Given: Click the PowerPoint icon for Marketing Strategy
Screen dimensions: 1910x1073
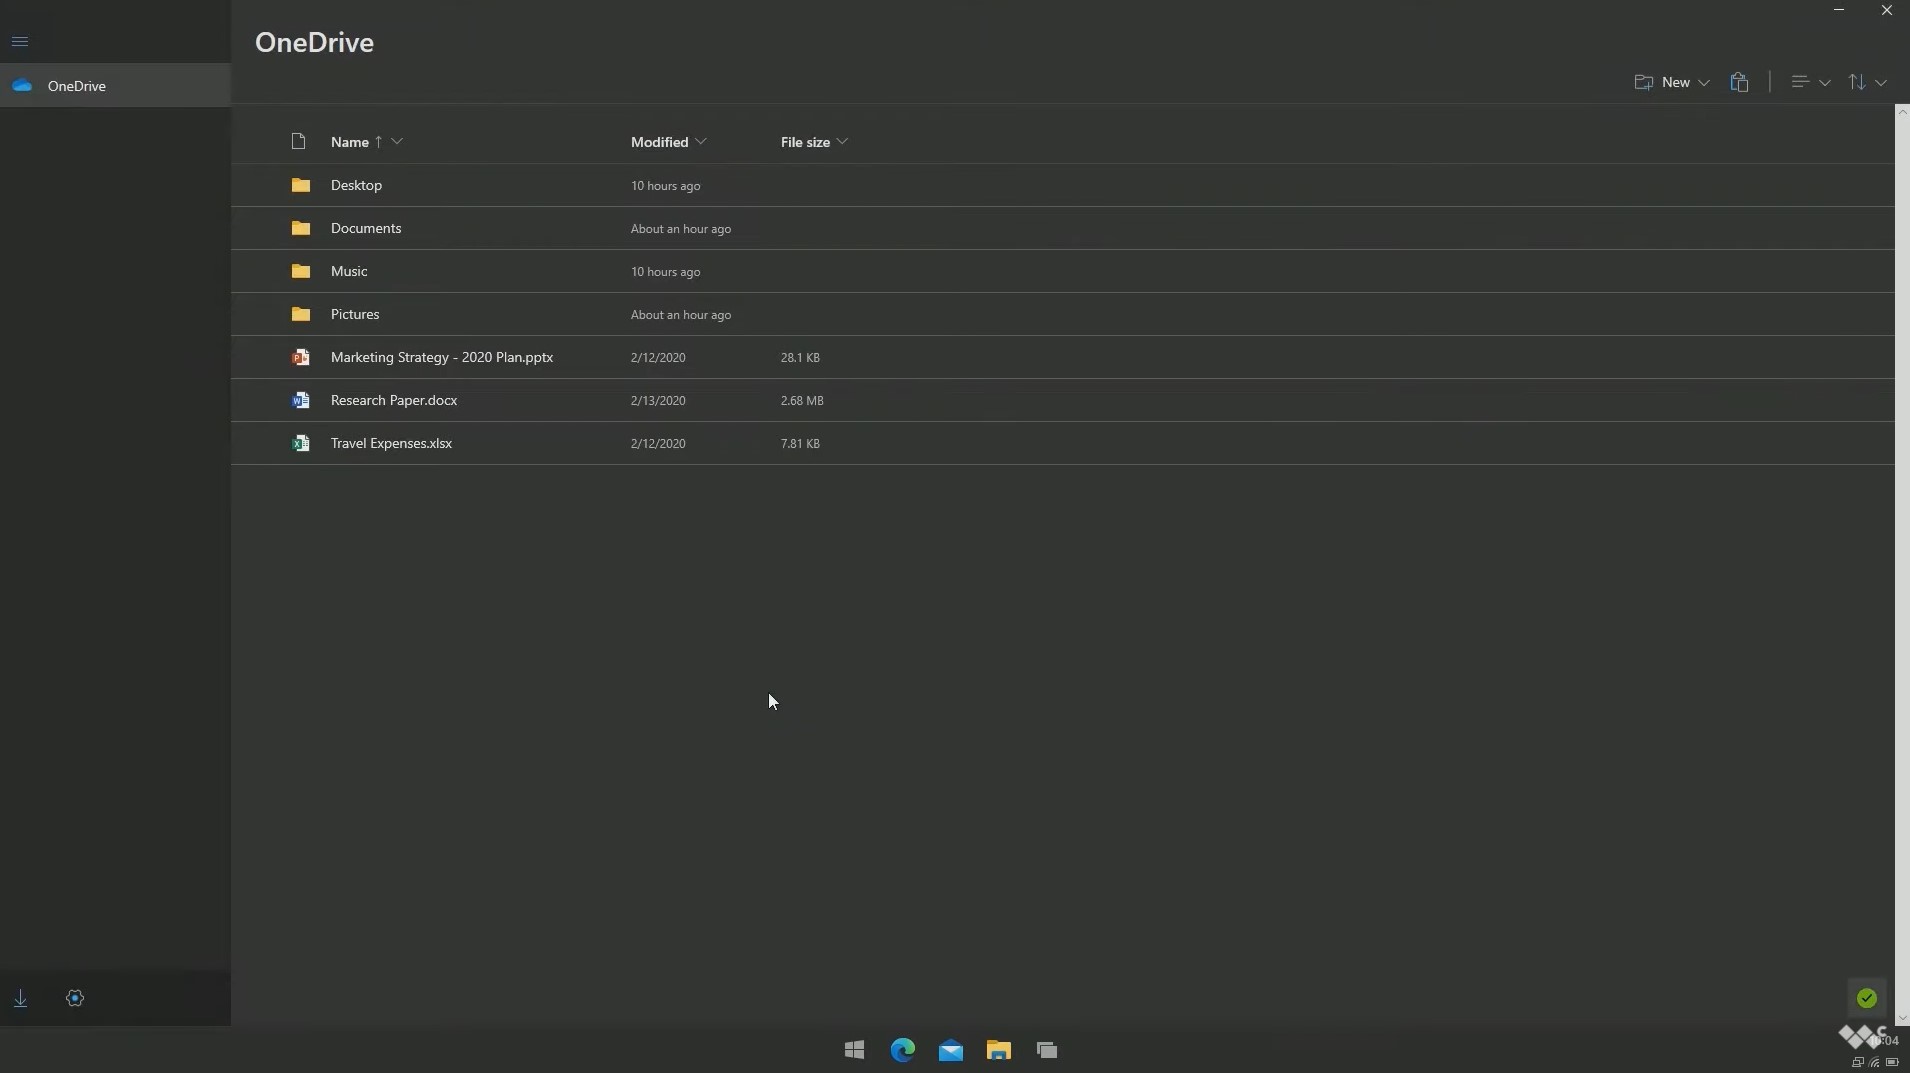Looking at the screenshot, I should tap(301, 357).
